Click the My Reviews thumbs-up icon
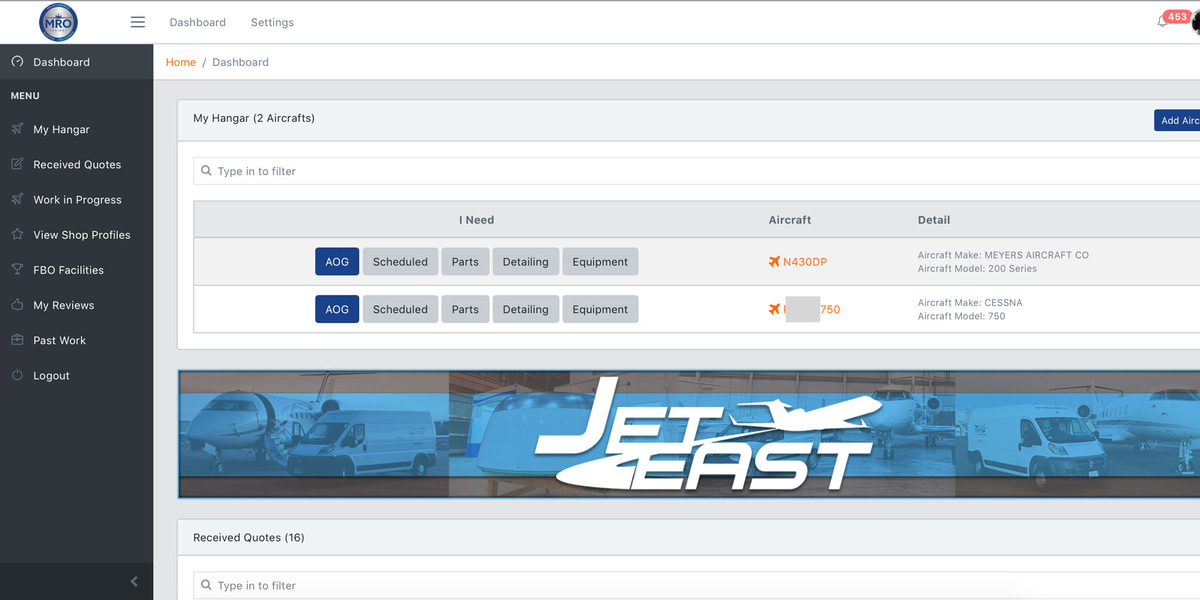Viewport: 1200px width, 600px height. pyautogui.click(x=17, y=305)
